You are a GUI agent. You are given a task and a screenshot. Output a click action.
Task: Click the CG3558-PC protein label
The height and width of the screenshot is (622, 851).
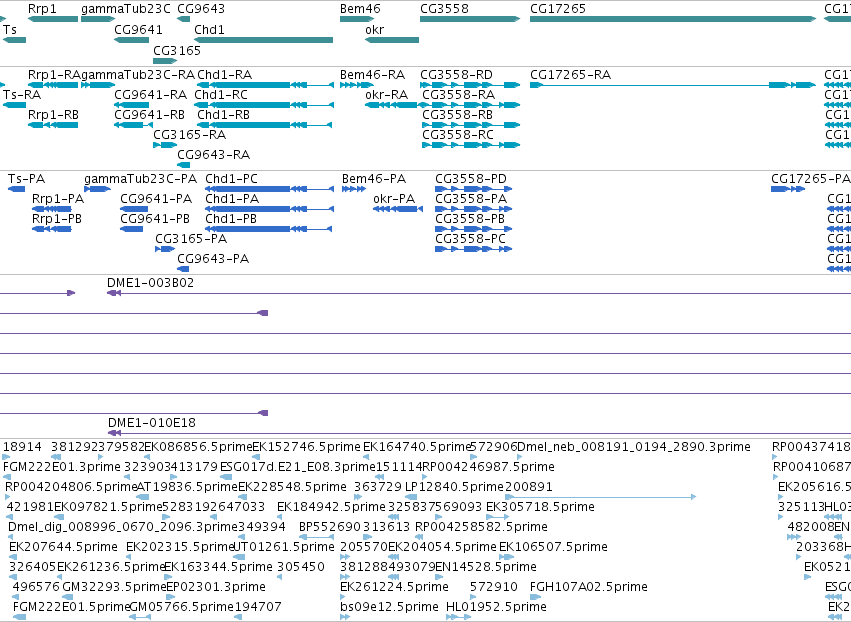coord(471,239)
